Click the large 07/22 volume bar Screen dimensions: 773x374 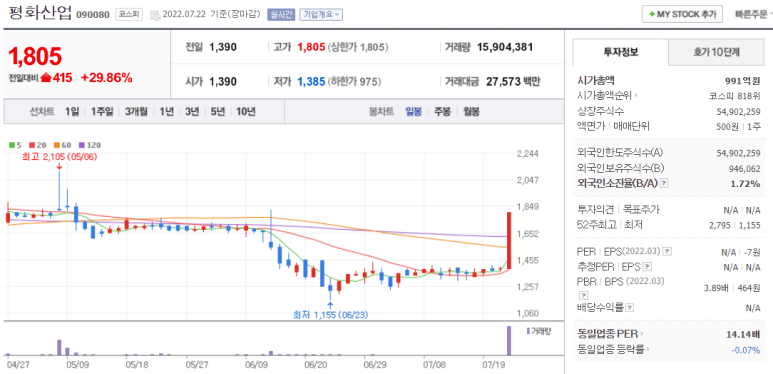point(509,340)
